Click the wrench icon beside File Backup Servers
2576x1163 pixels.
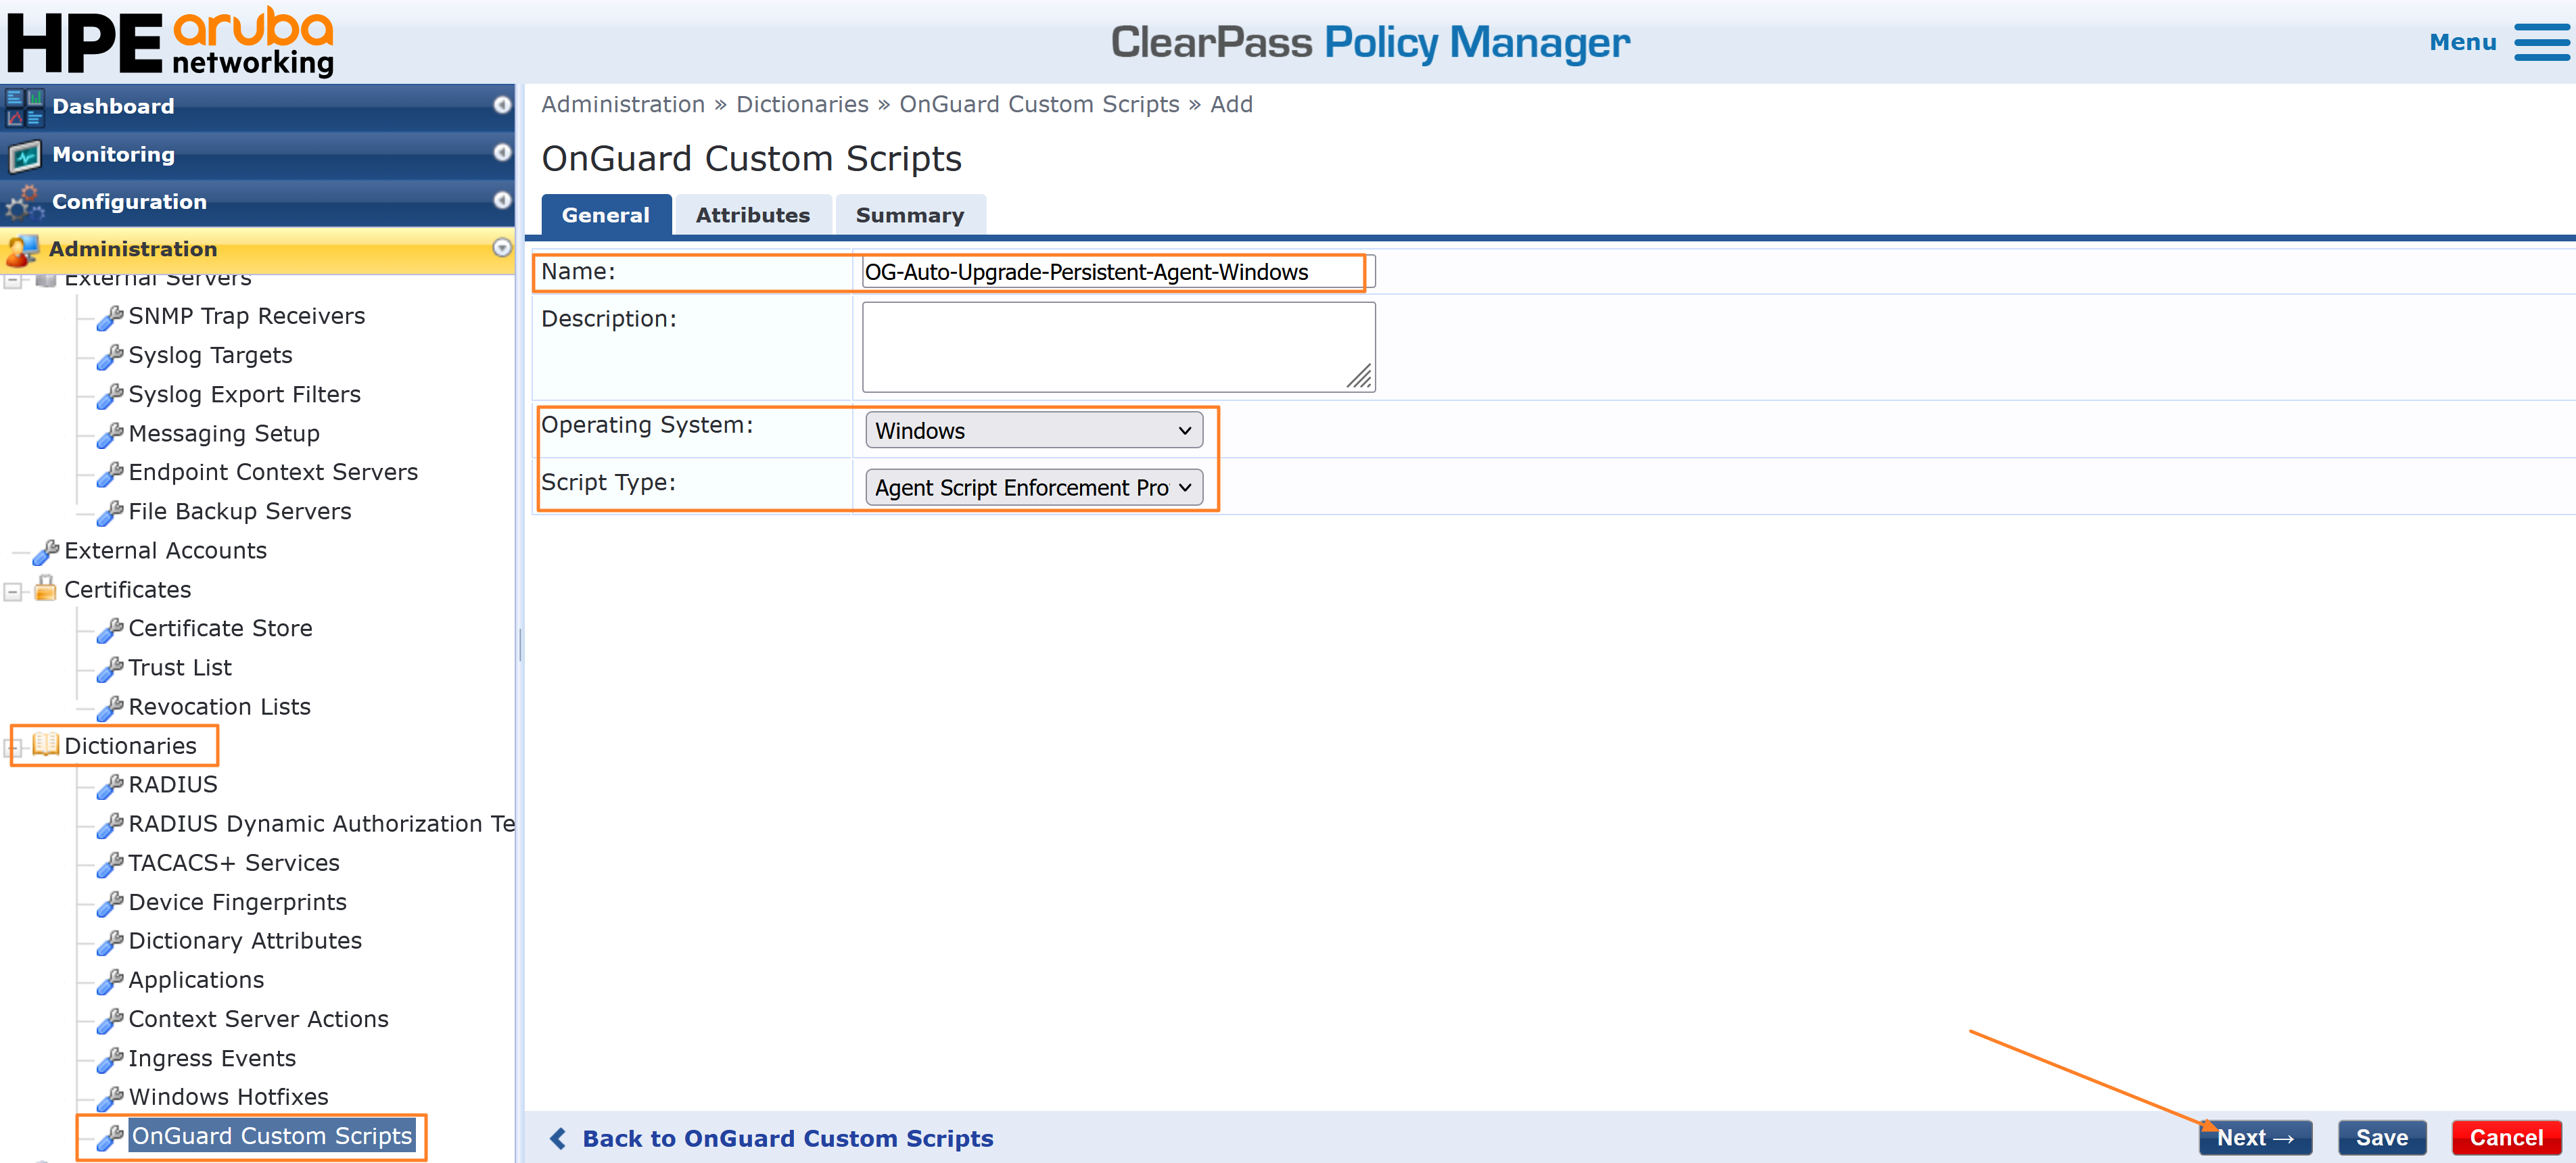pos(109,513)
